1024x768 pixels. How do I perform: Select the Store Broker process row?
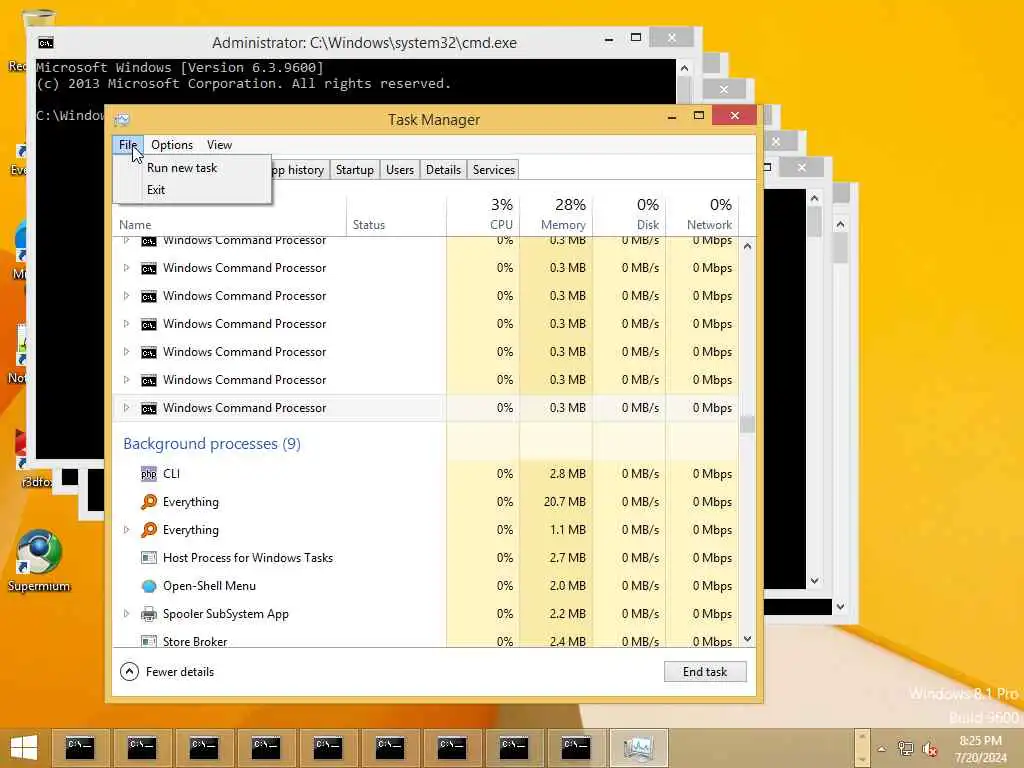(426, 639)
